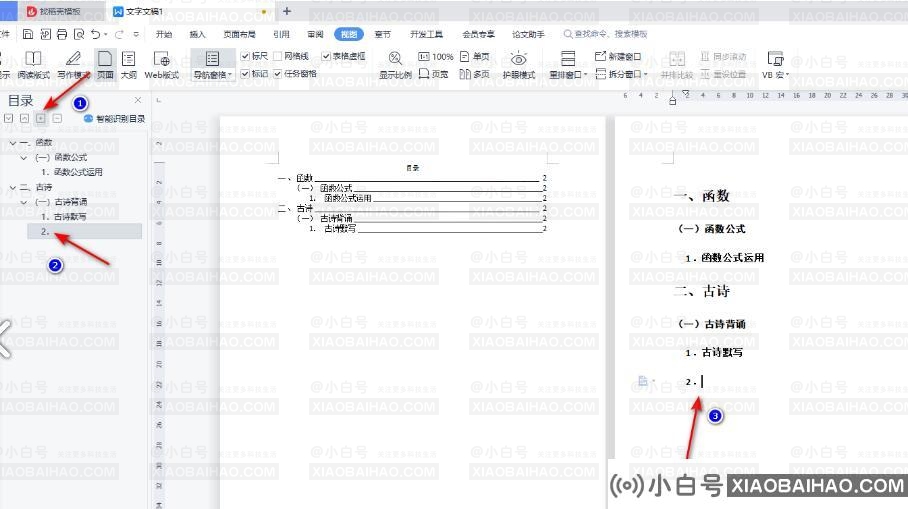Screen dimensions: 908x509
Task: Collapse the 二、古诗 outline node
Action: click(x=13, y=187)
